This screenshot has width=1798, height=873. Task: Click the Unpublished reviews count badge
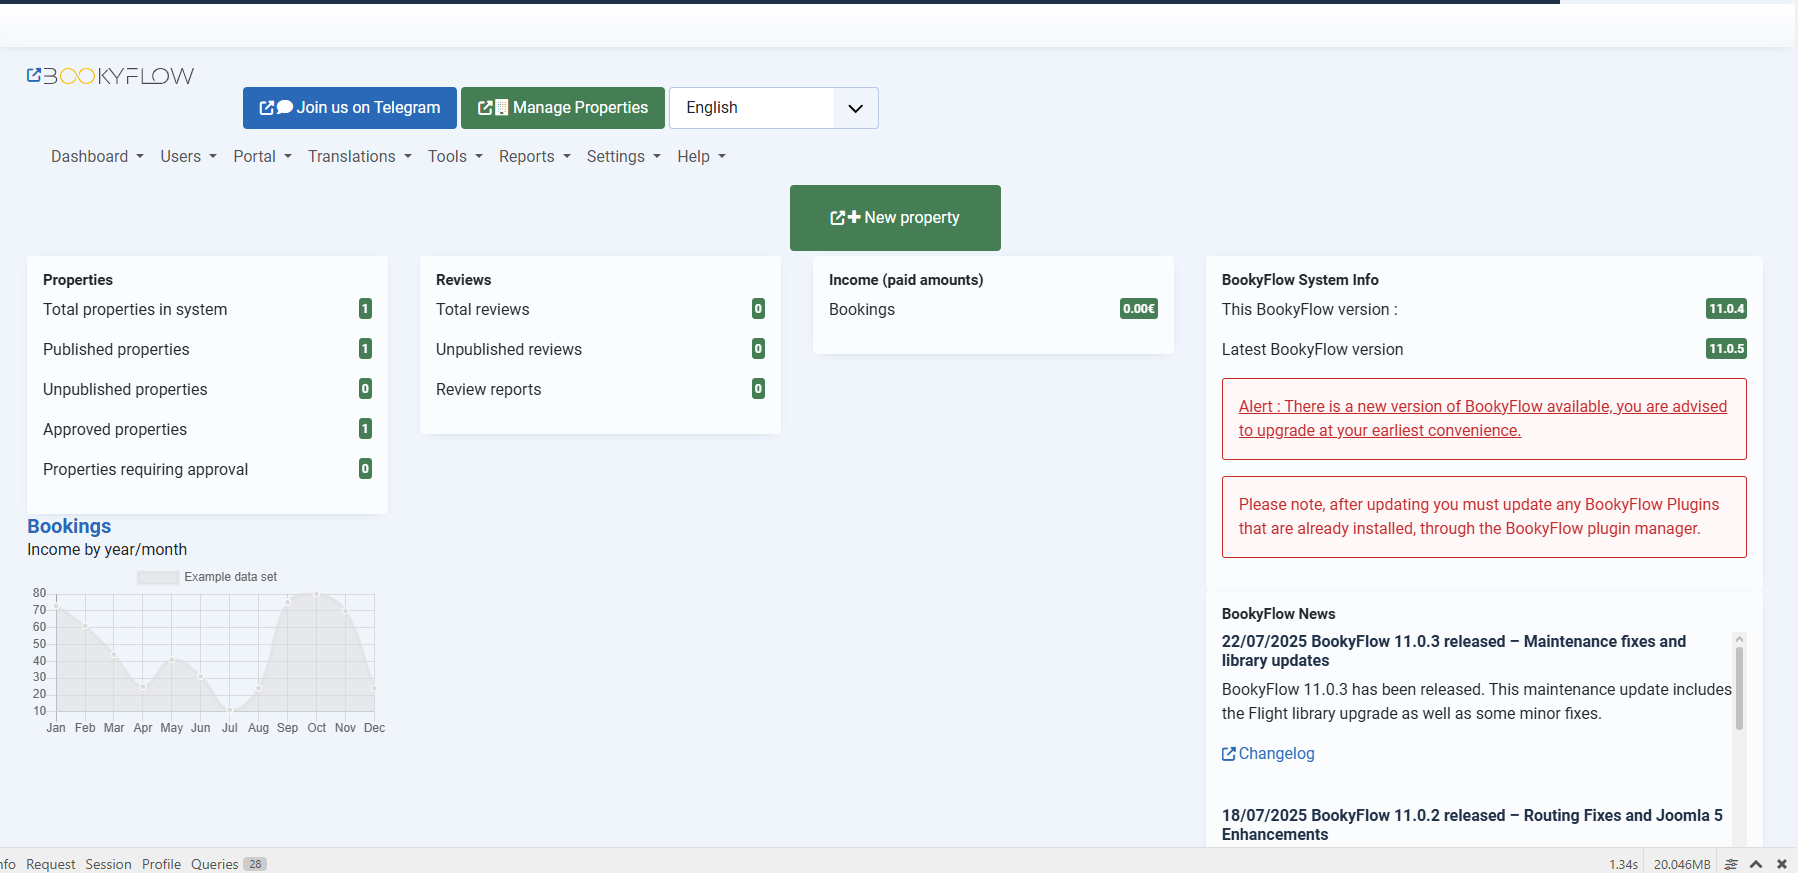759,349
